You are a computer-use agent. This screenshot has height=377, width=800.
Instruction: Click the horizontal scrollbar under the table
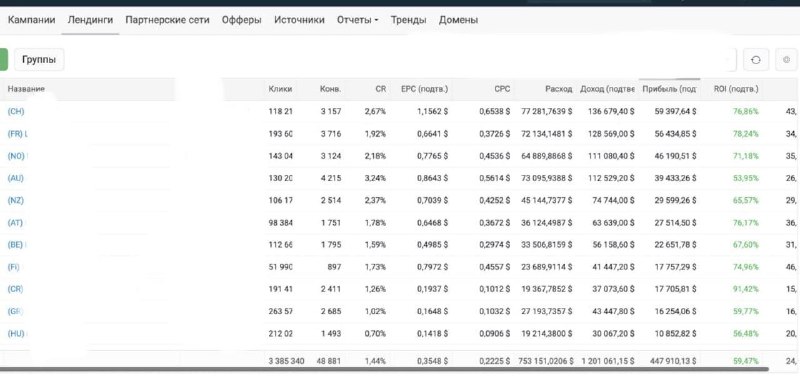click(384, 369)
